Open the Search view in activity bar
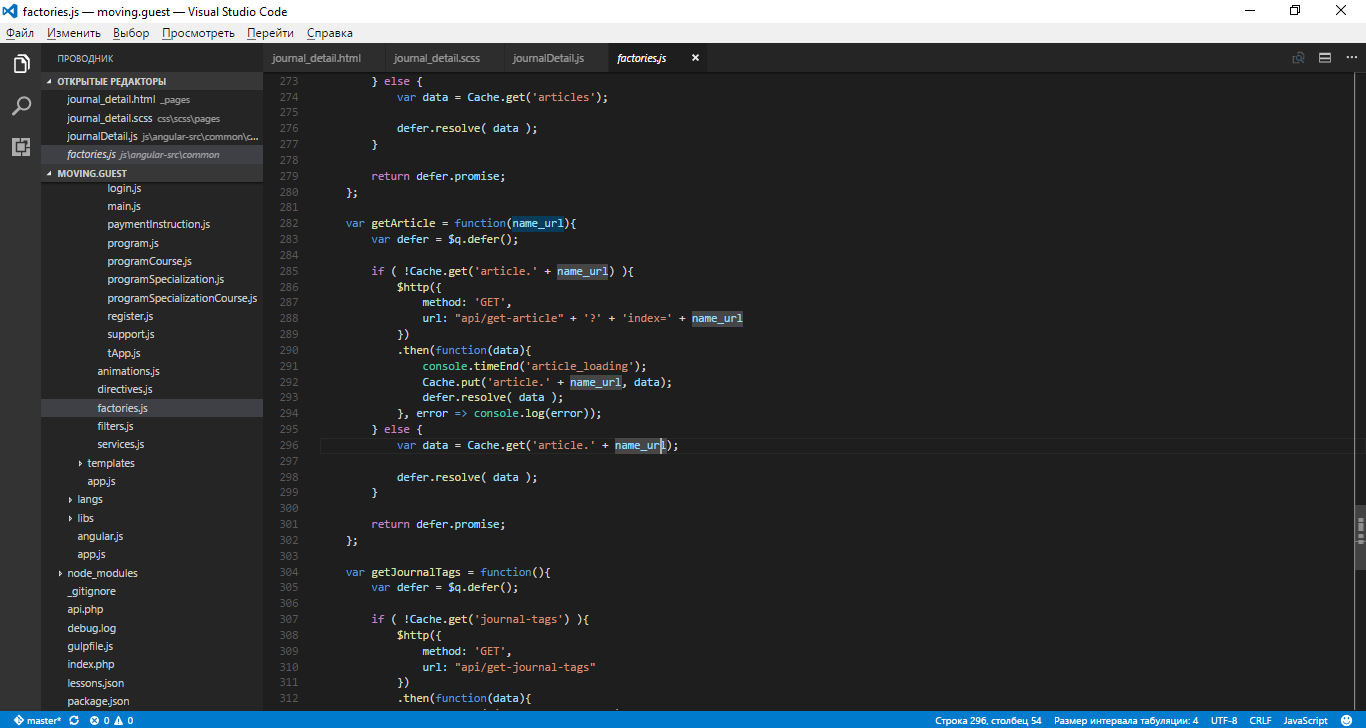This screenshot has width=1366, height=728. coord(20,106)
